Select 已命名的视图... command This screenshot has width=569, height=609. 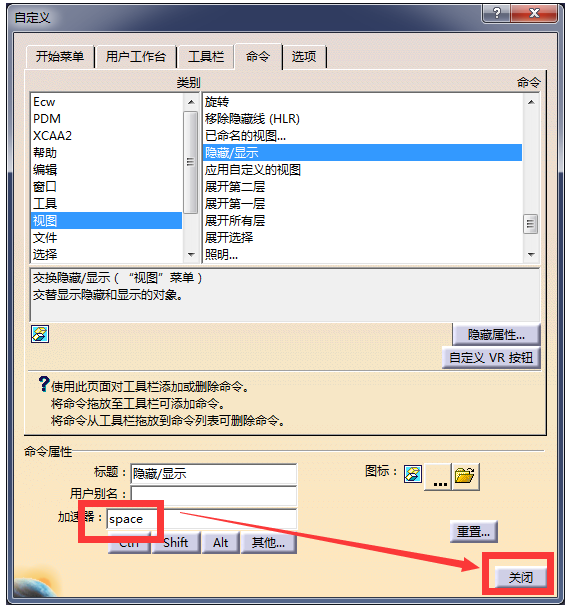click(363, 136)
